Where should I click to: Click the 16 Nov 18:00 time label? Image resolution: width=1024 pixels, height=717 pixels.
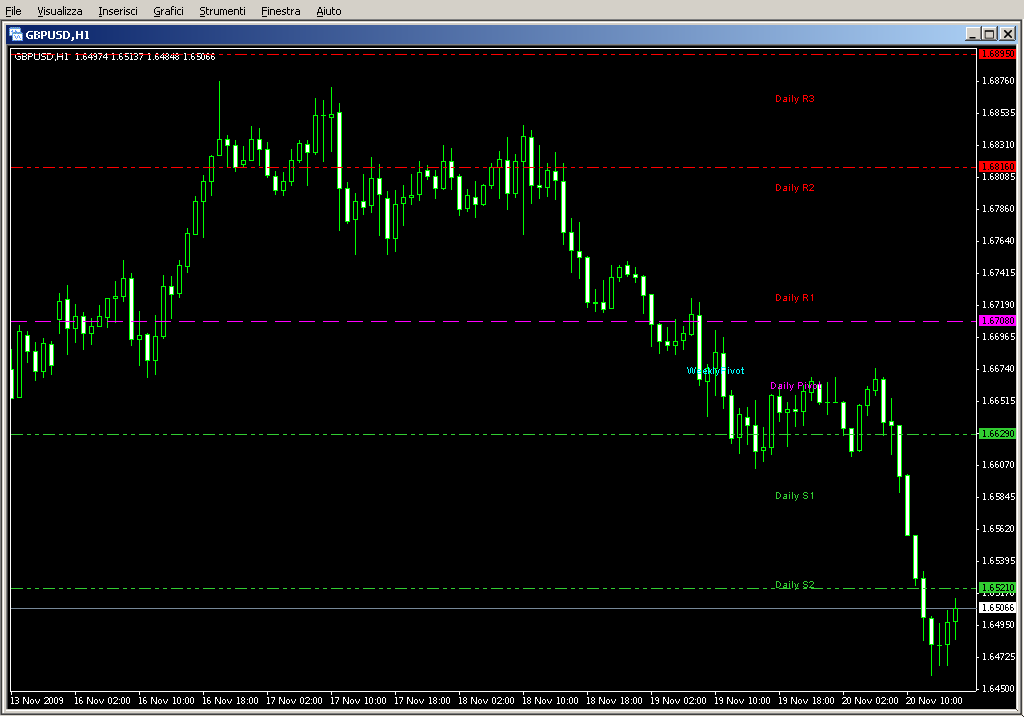[x=230, y=701]
